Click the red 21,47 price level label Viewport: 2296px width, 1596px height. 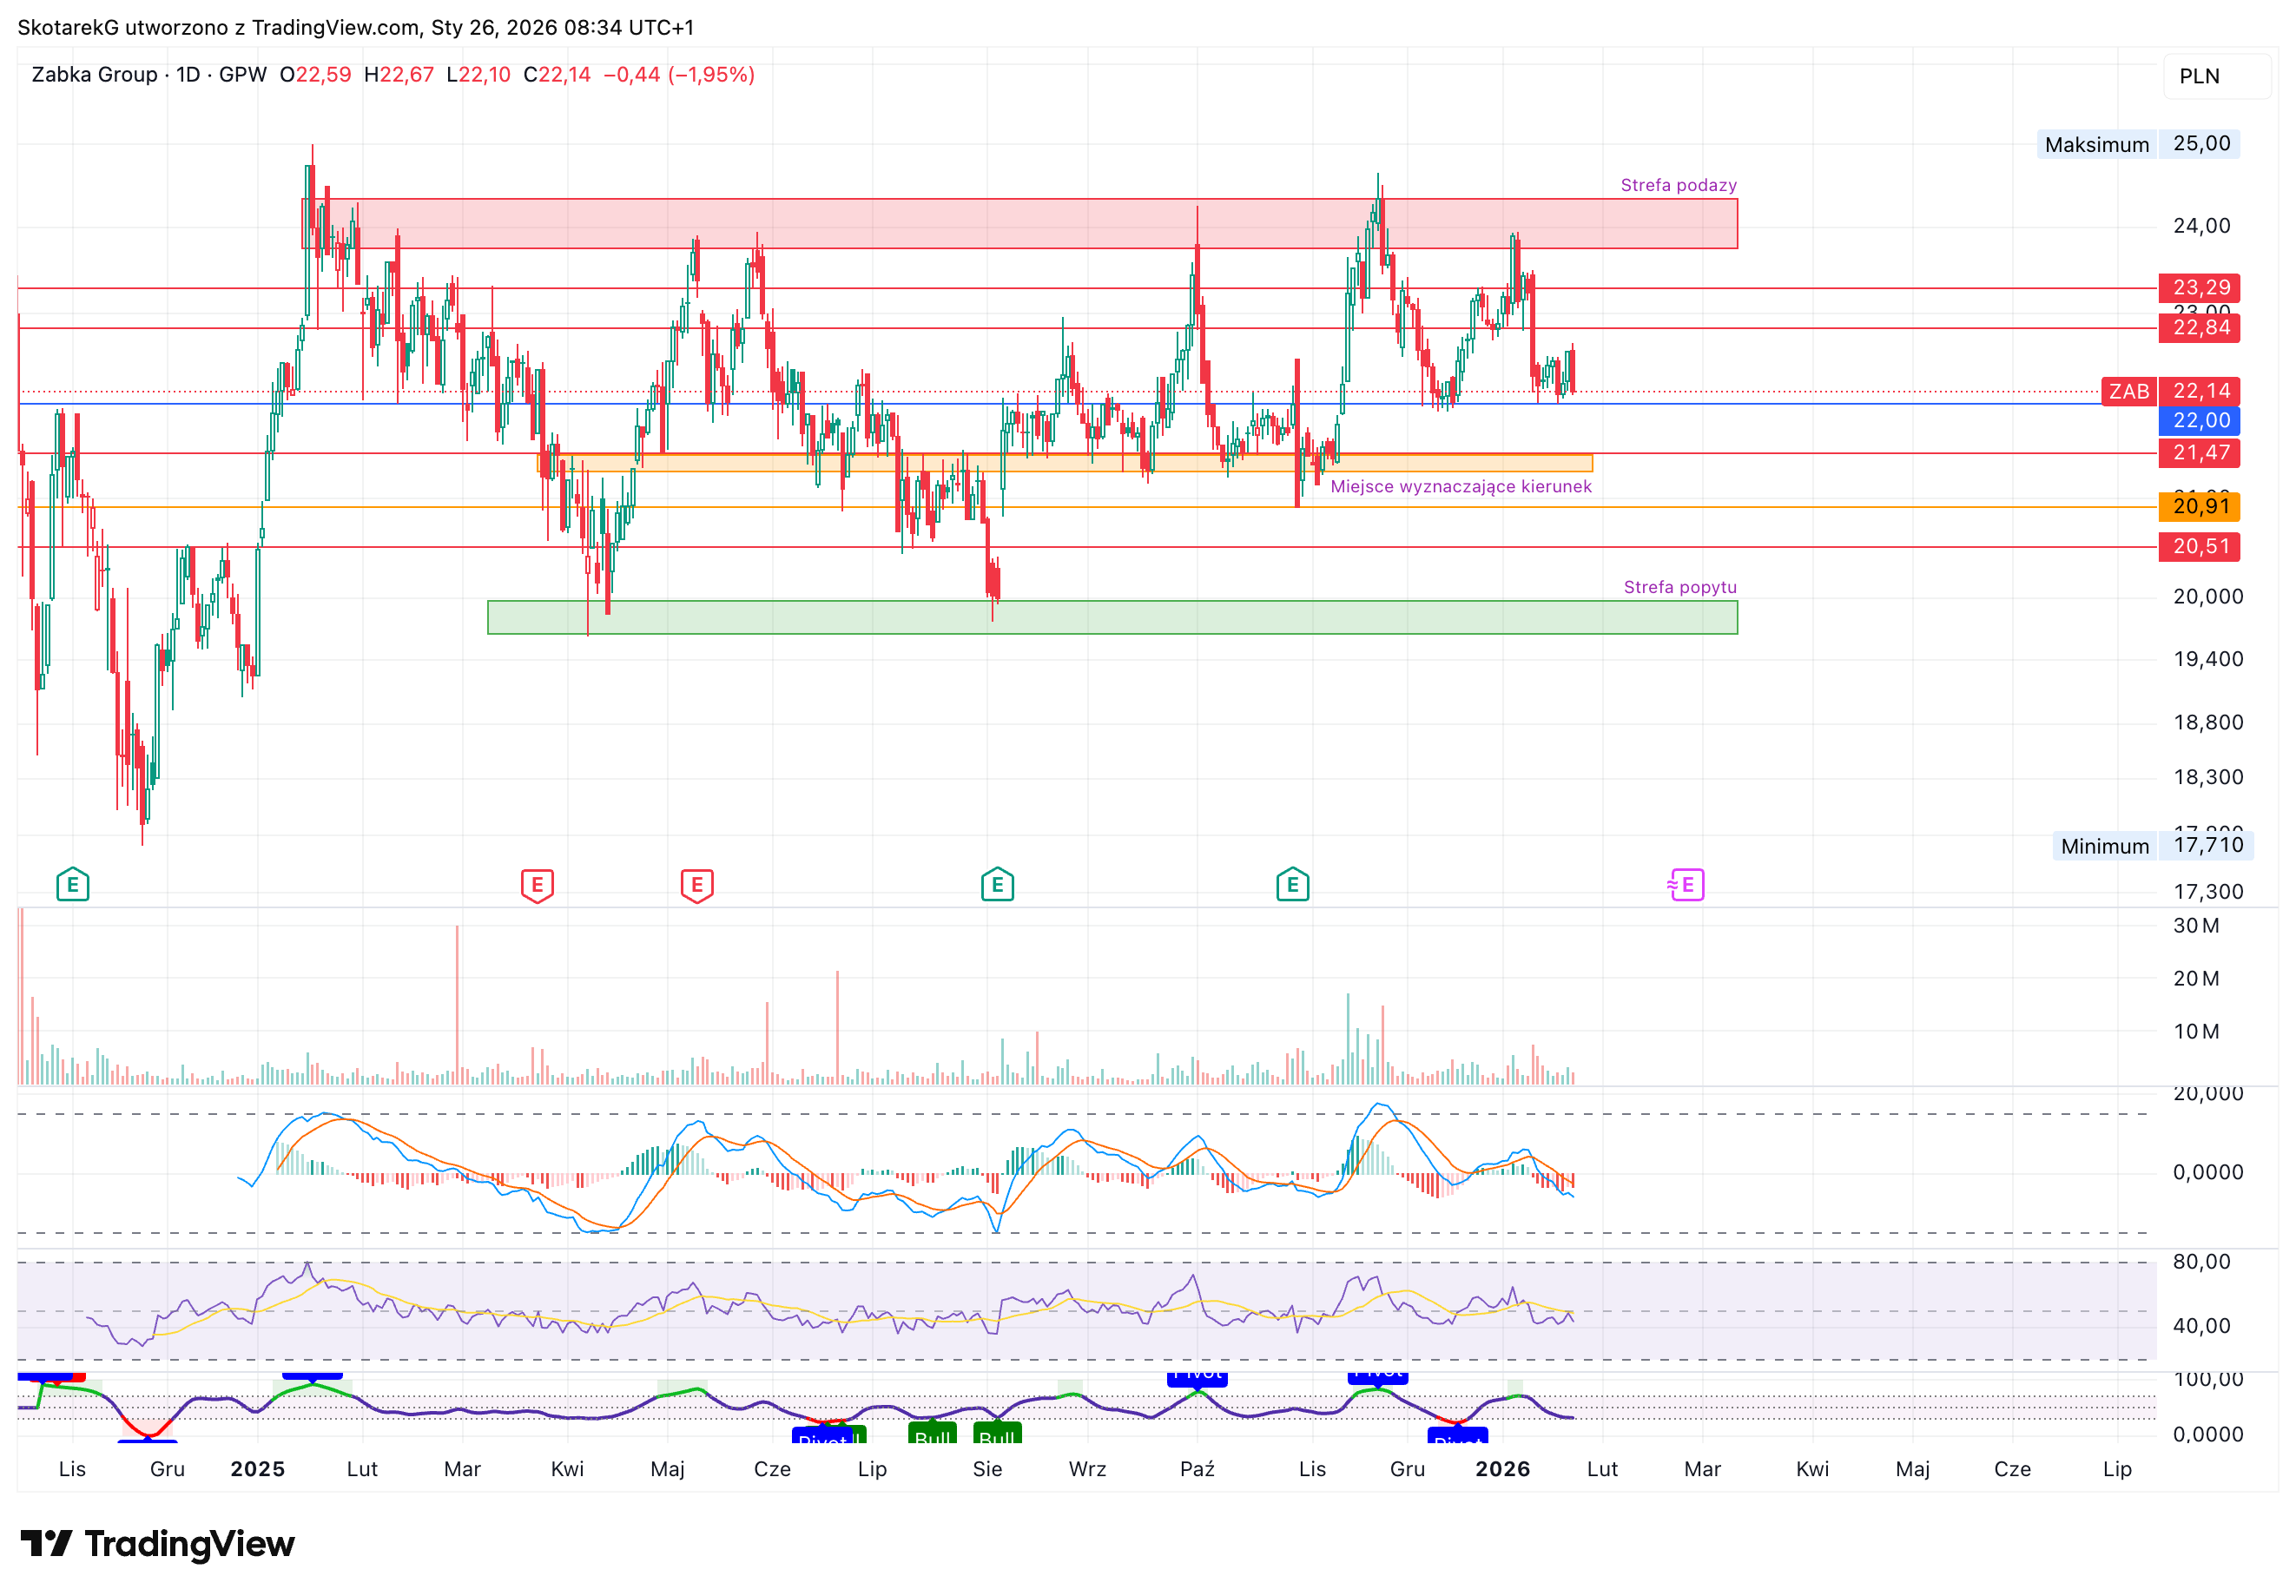click(2199, 453)
